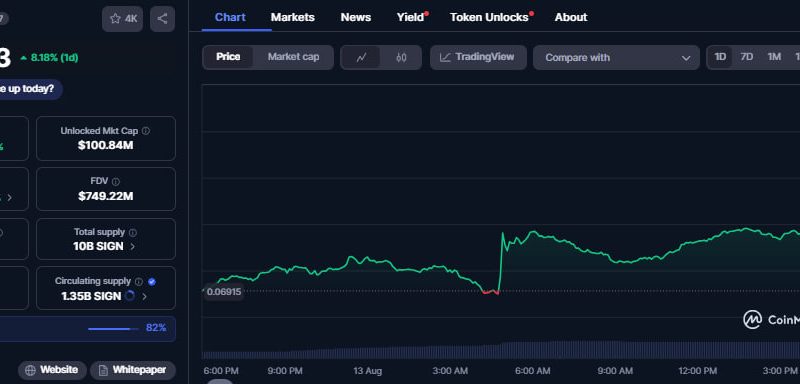
Task: Click the 10B SIGN total supply value
Action: [x=98, y=247]
